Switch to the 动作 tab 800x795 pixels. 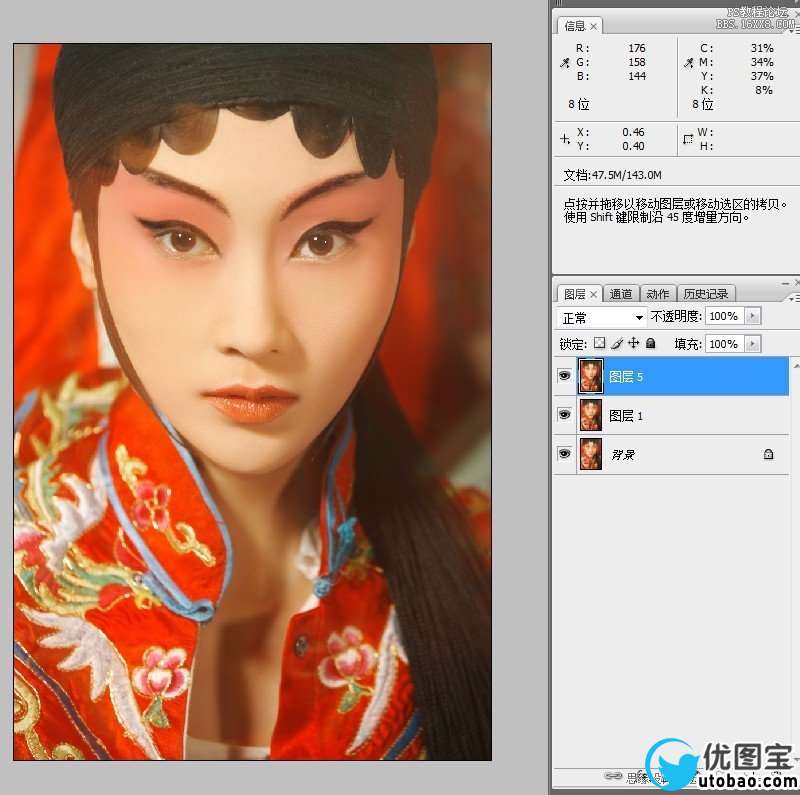[657, 294]
